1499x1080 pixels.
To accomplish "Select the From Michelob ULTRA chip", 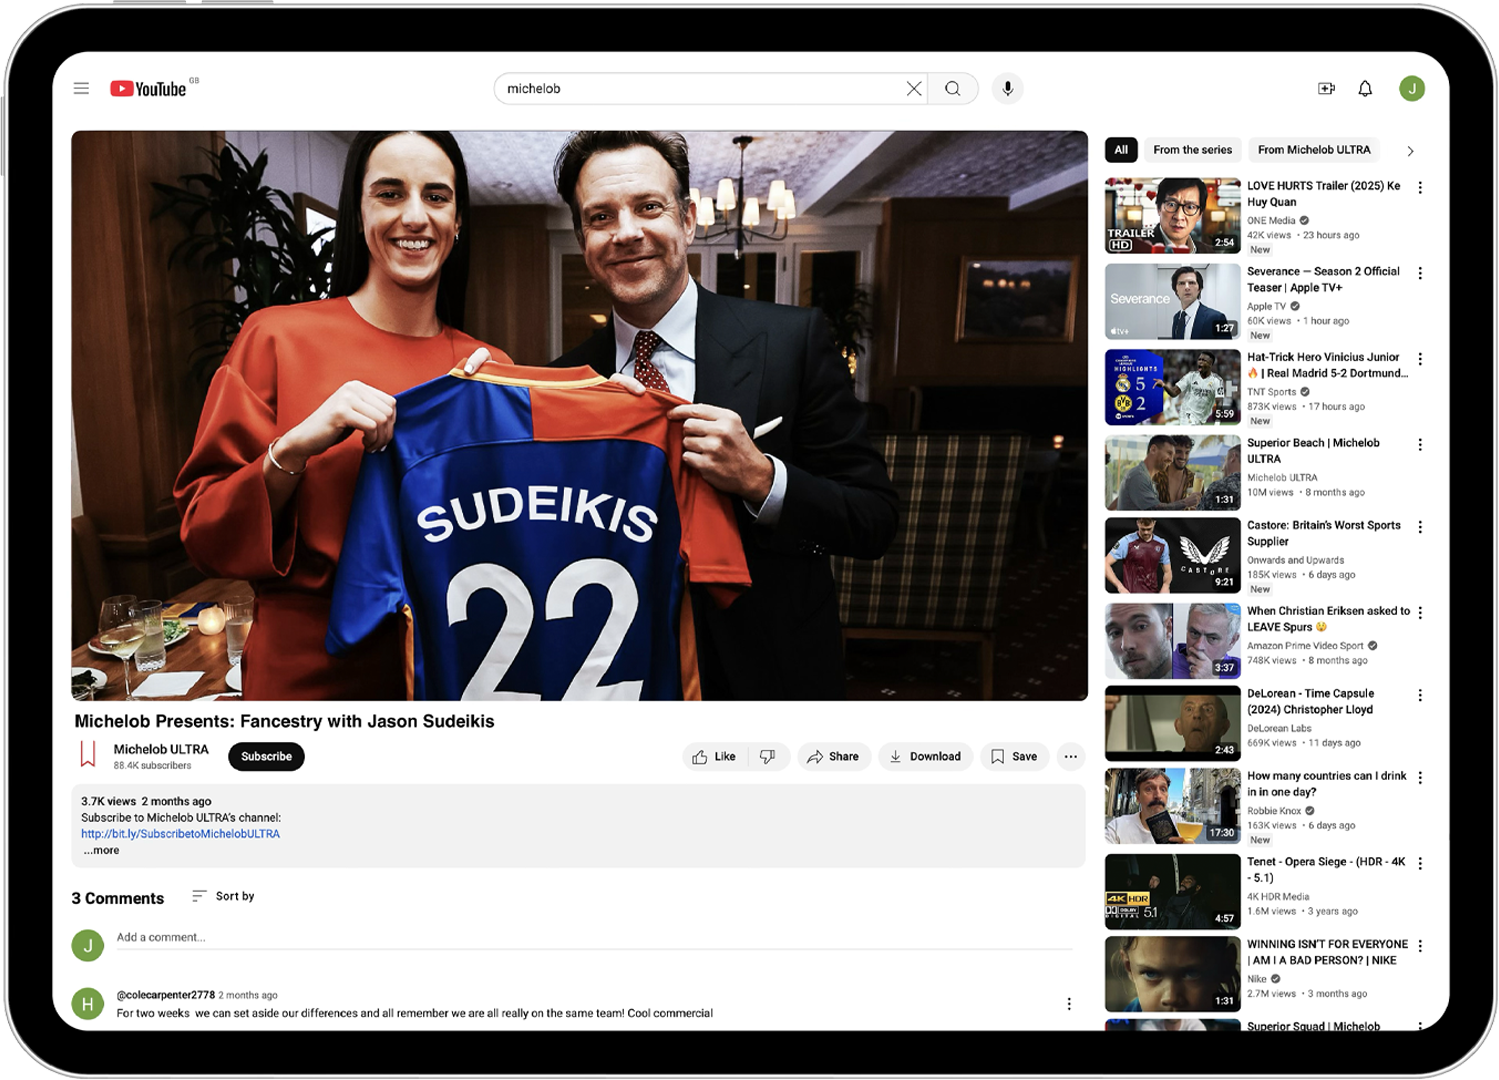I will tap(1314, 150).
